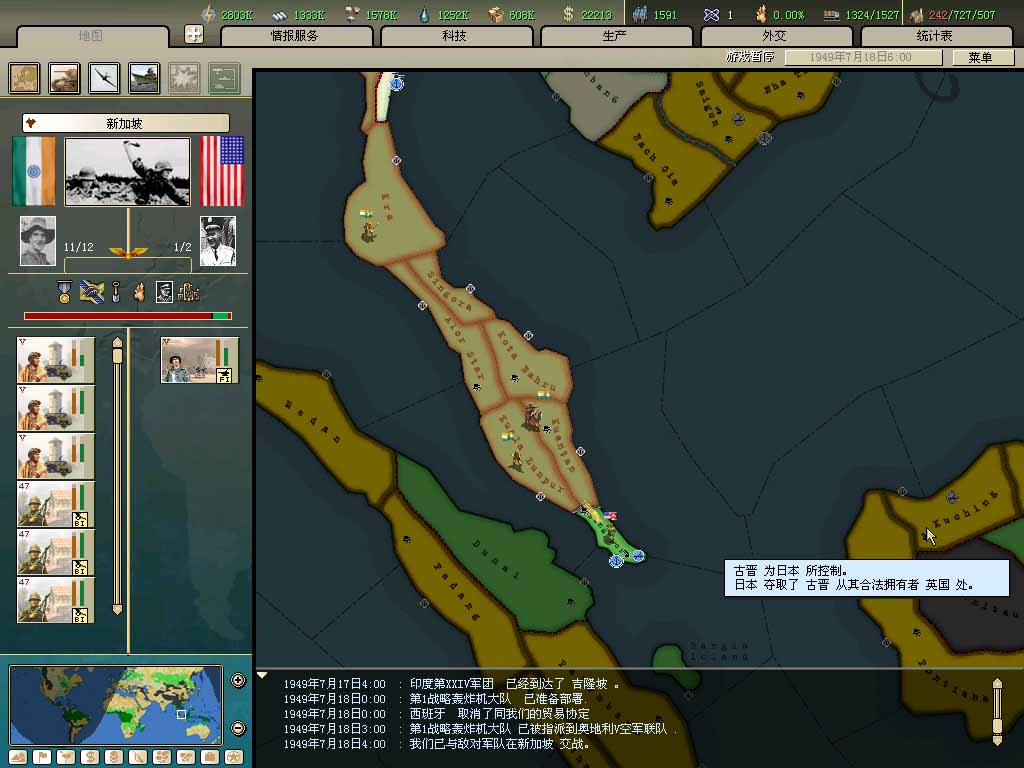Click the shovel dig-in modifier icon
Screen dimensions: 1024x768
(116, 292)
